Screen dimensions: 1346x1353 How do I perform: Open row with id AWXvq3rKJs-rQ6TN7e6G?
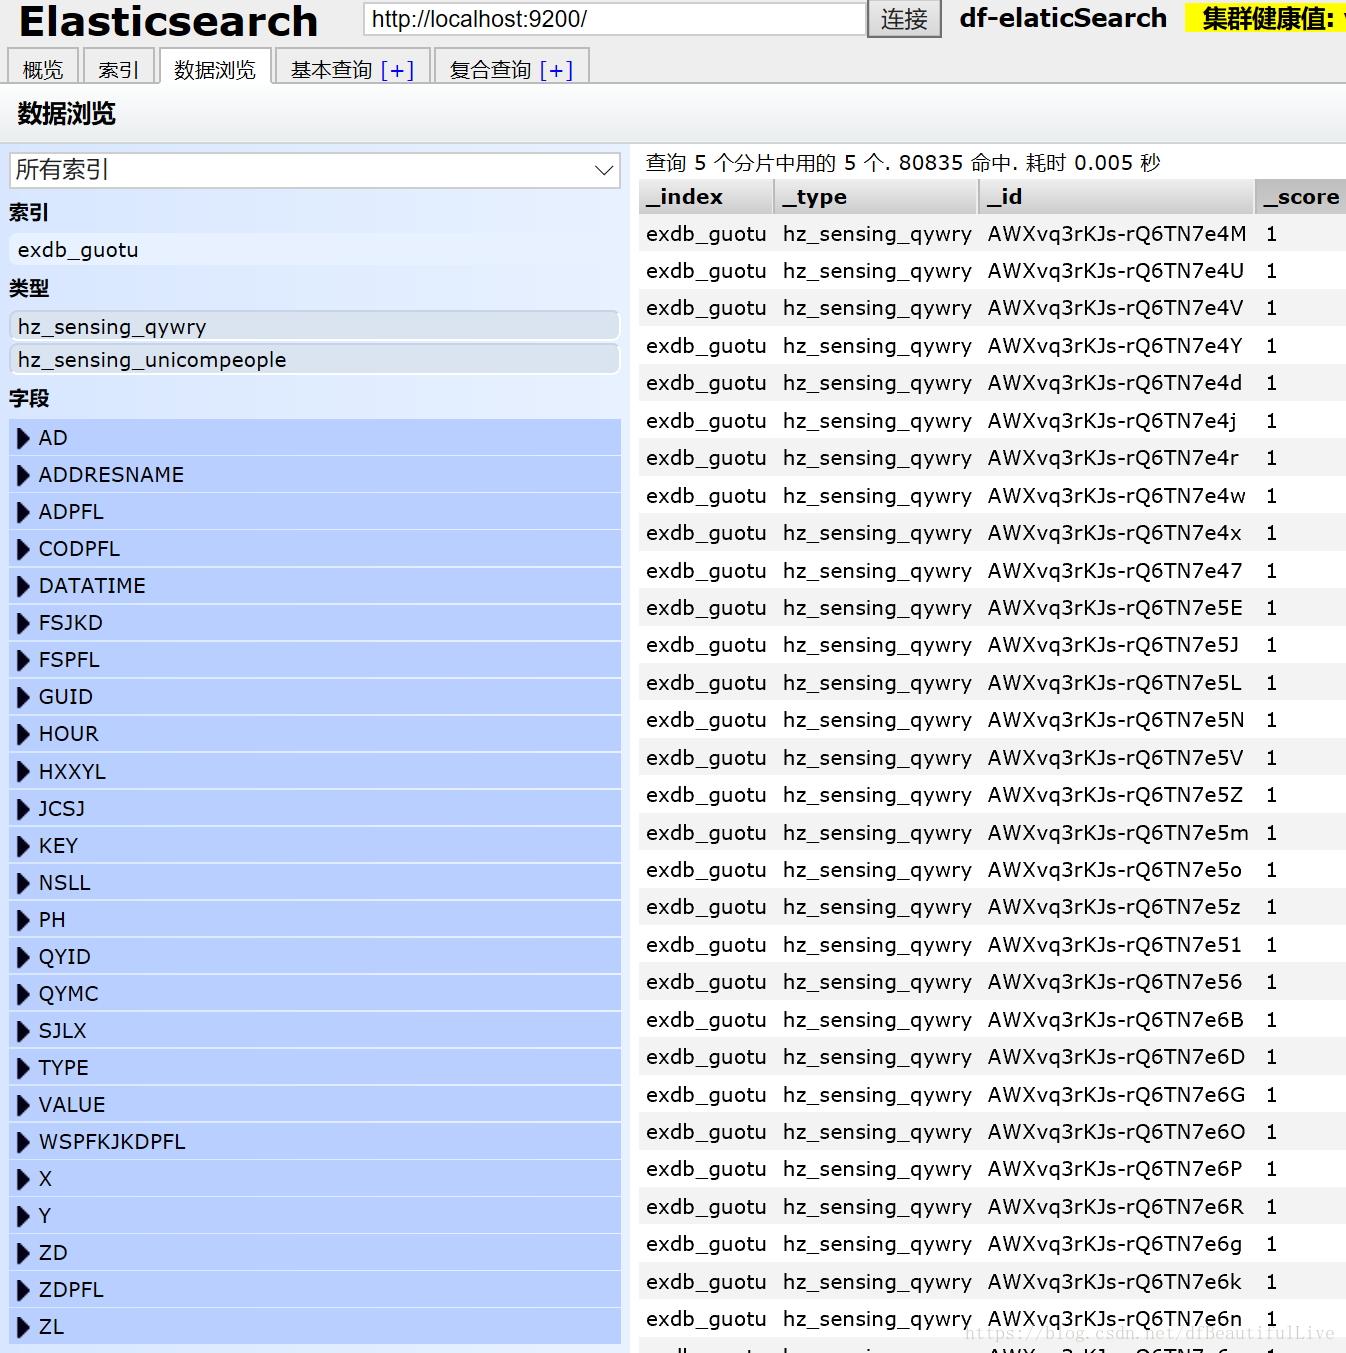[992, 1094]
